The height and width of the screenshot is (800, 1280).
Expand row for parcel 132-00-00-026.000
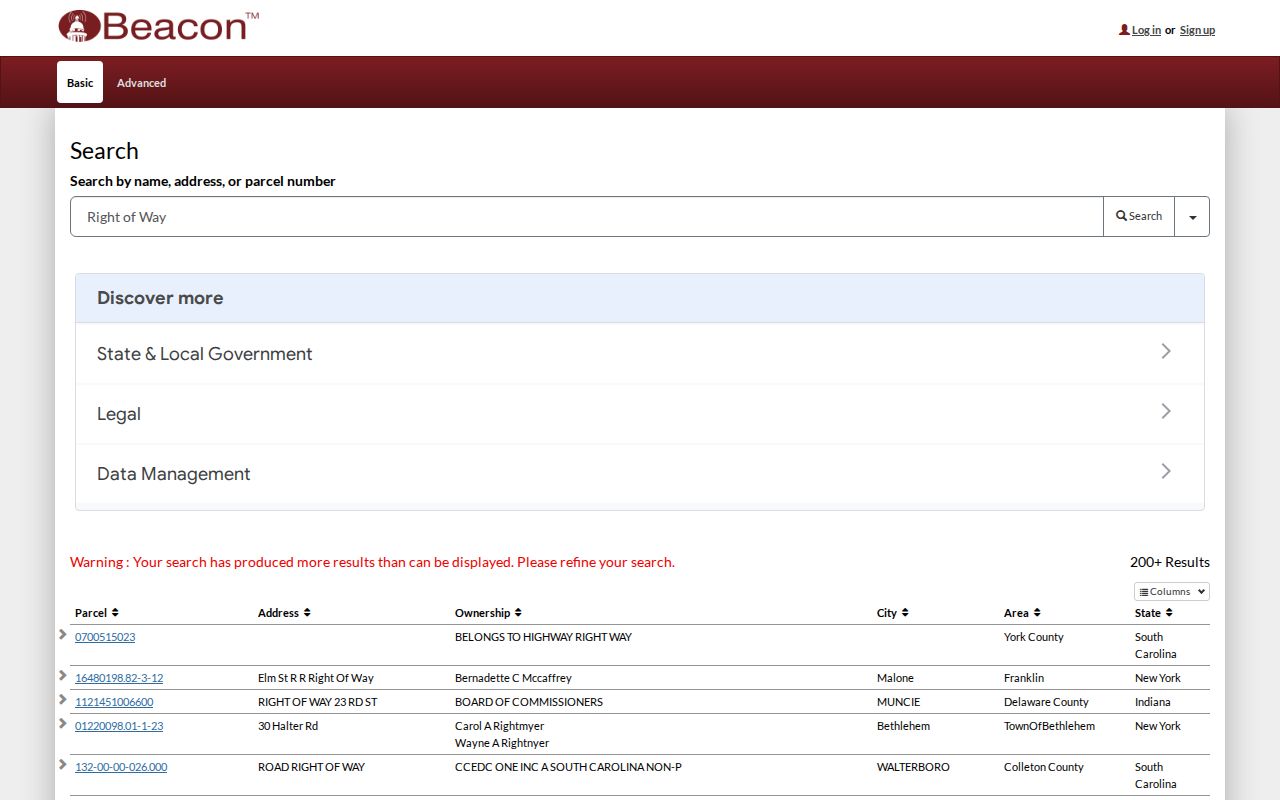point(63,764)
